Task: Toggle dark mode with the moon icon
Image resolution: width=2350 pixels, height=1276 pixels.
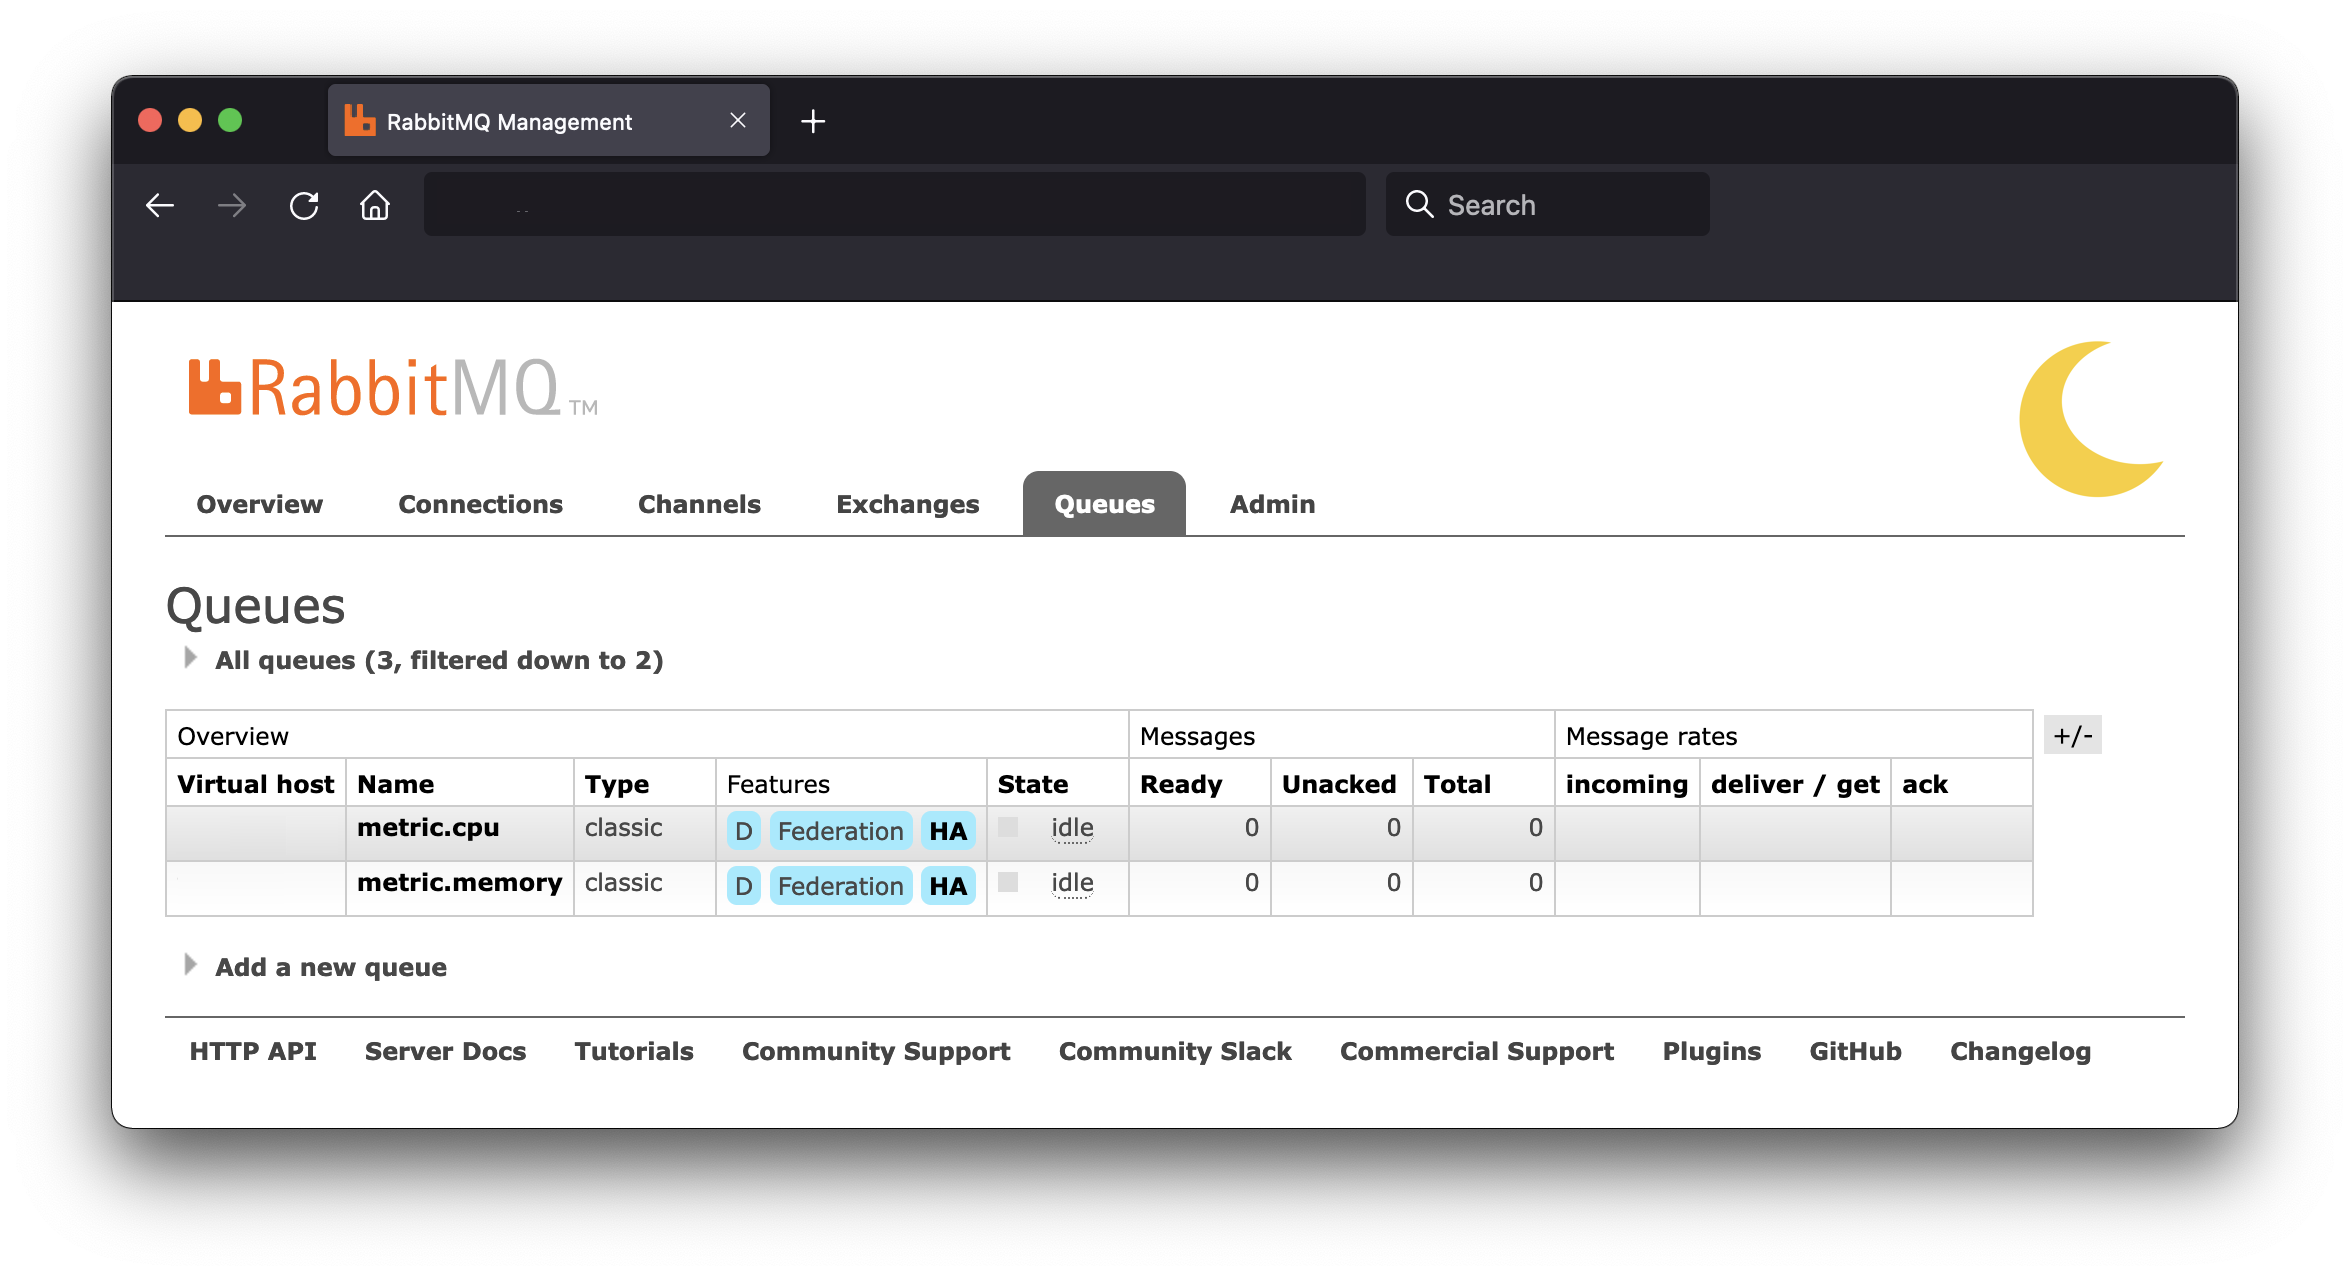Action: click(2092, 418)
